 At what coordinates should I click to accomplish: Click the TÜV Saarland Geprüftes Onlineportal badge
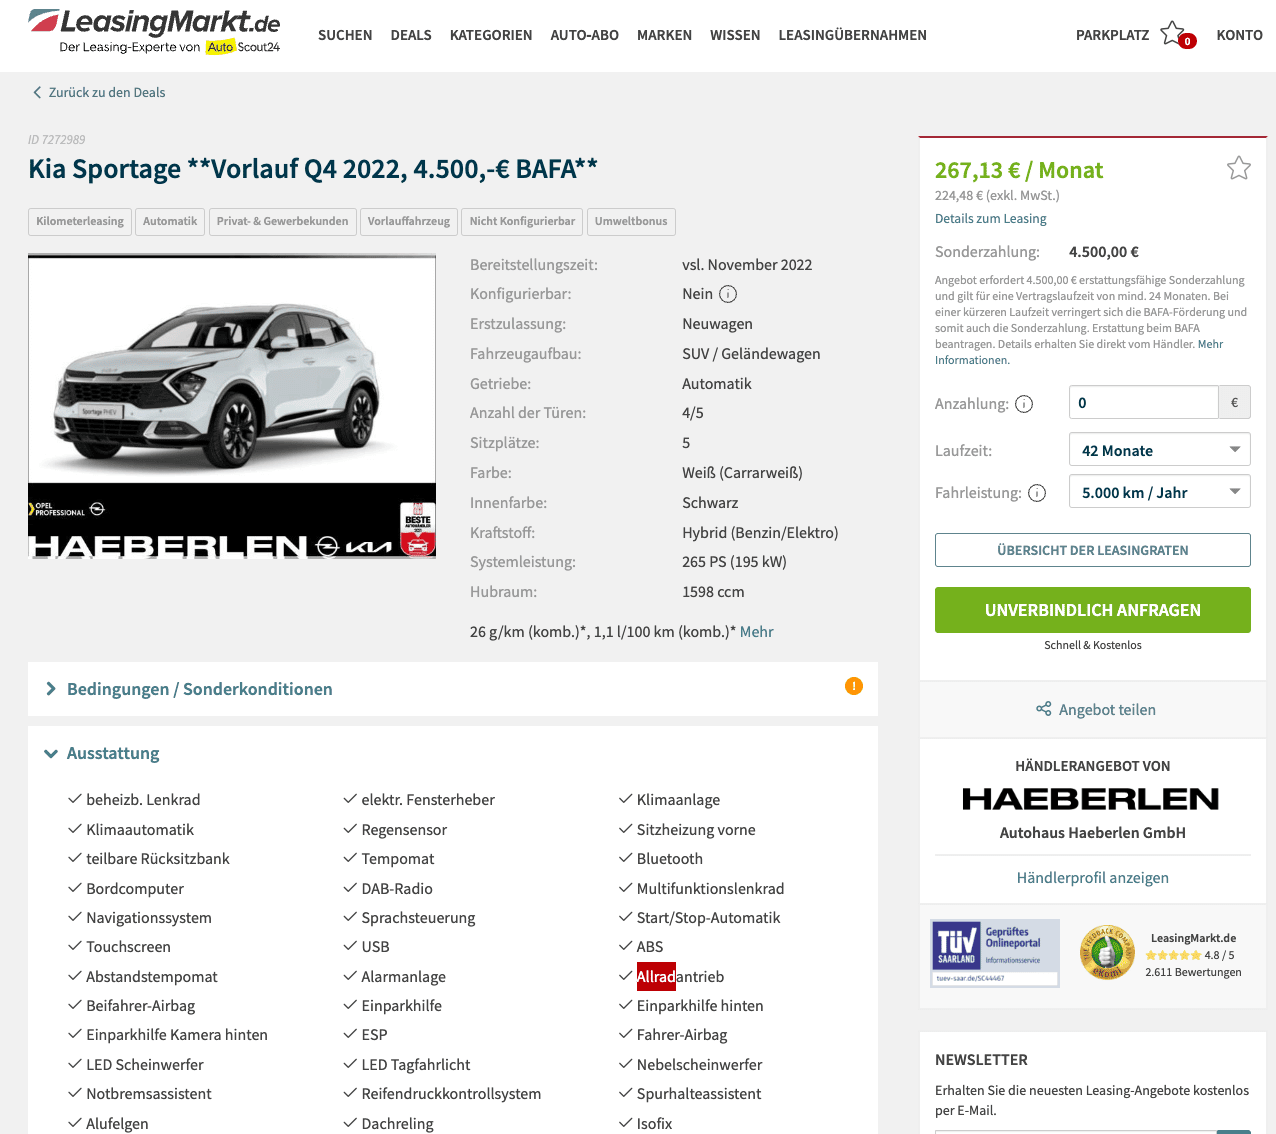coord(994,952)
